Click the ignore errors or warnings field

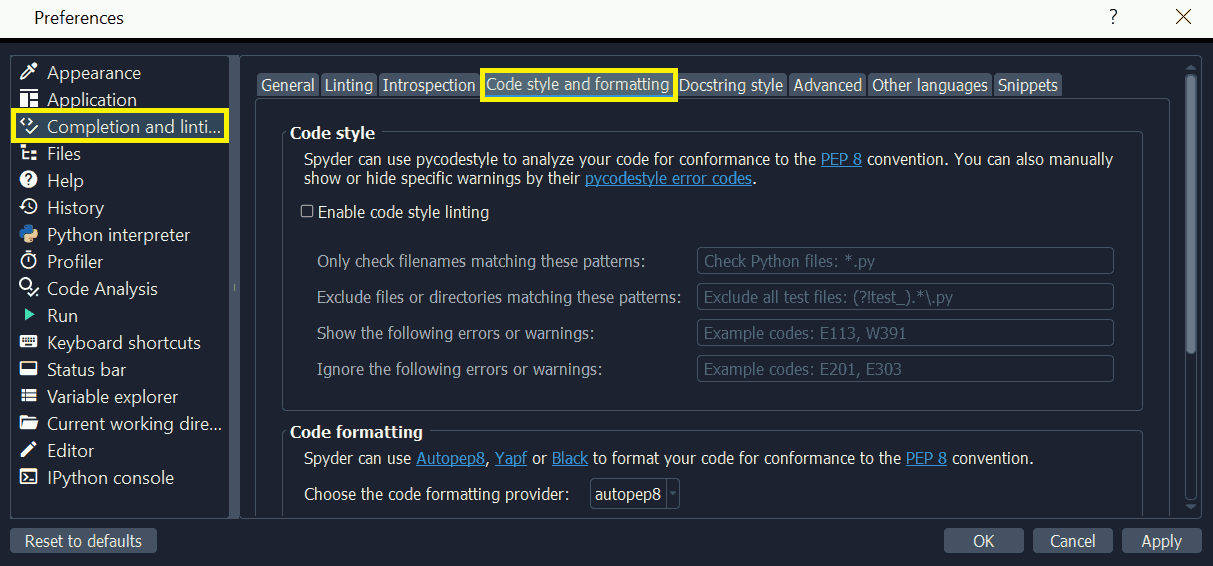tap(905, 369)
